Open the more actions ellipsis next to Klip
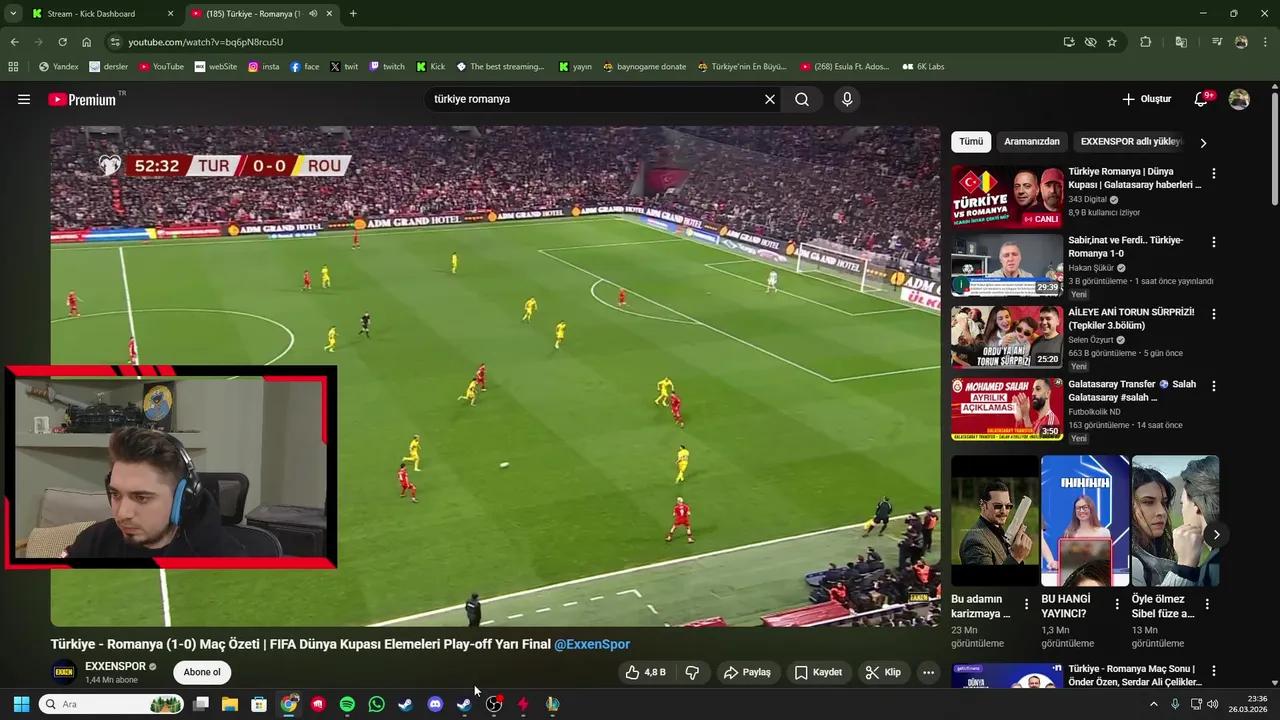The image size is (1280, 720). [x=928, y=672]
